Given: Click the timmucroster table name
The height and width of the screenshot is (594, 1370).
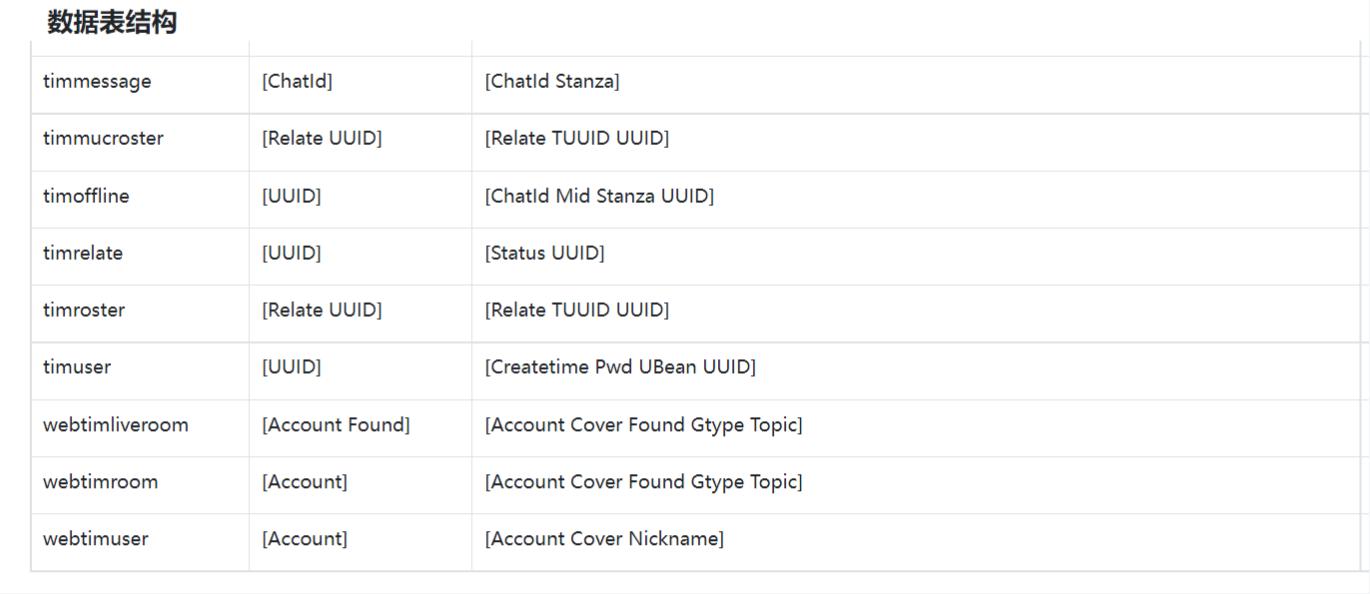Looking at the screenshot, I should [x=103, y=139].
